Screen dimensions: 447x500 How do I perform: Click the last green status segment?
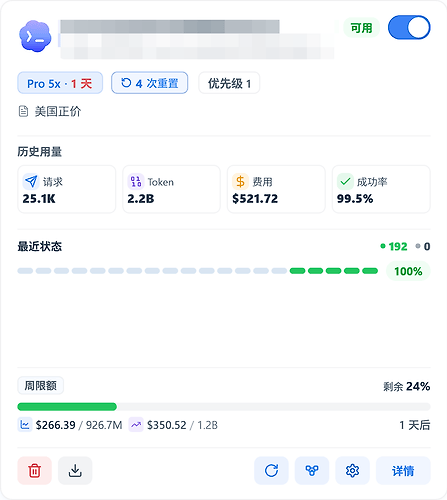click(x=370, y=271)
